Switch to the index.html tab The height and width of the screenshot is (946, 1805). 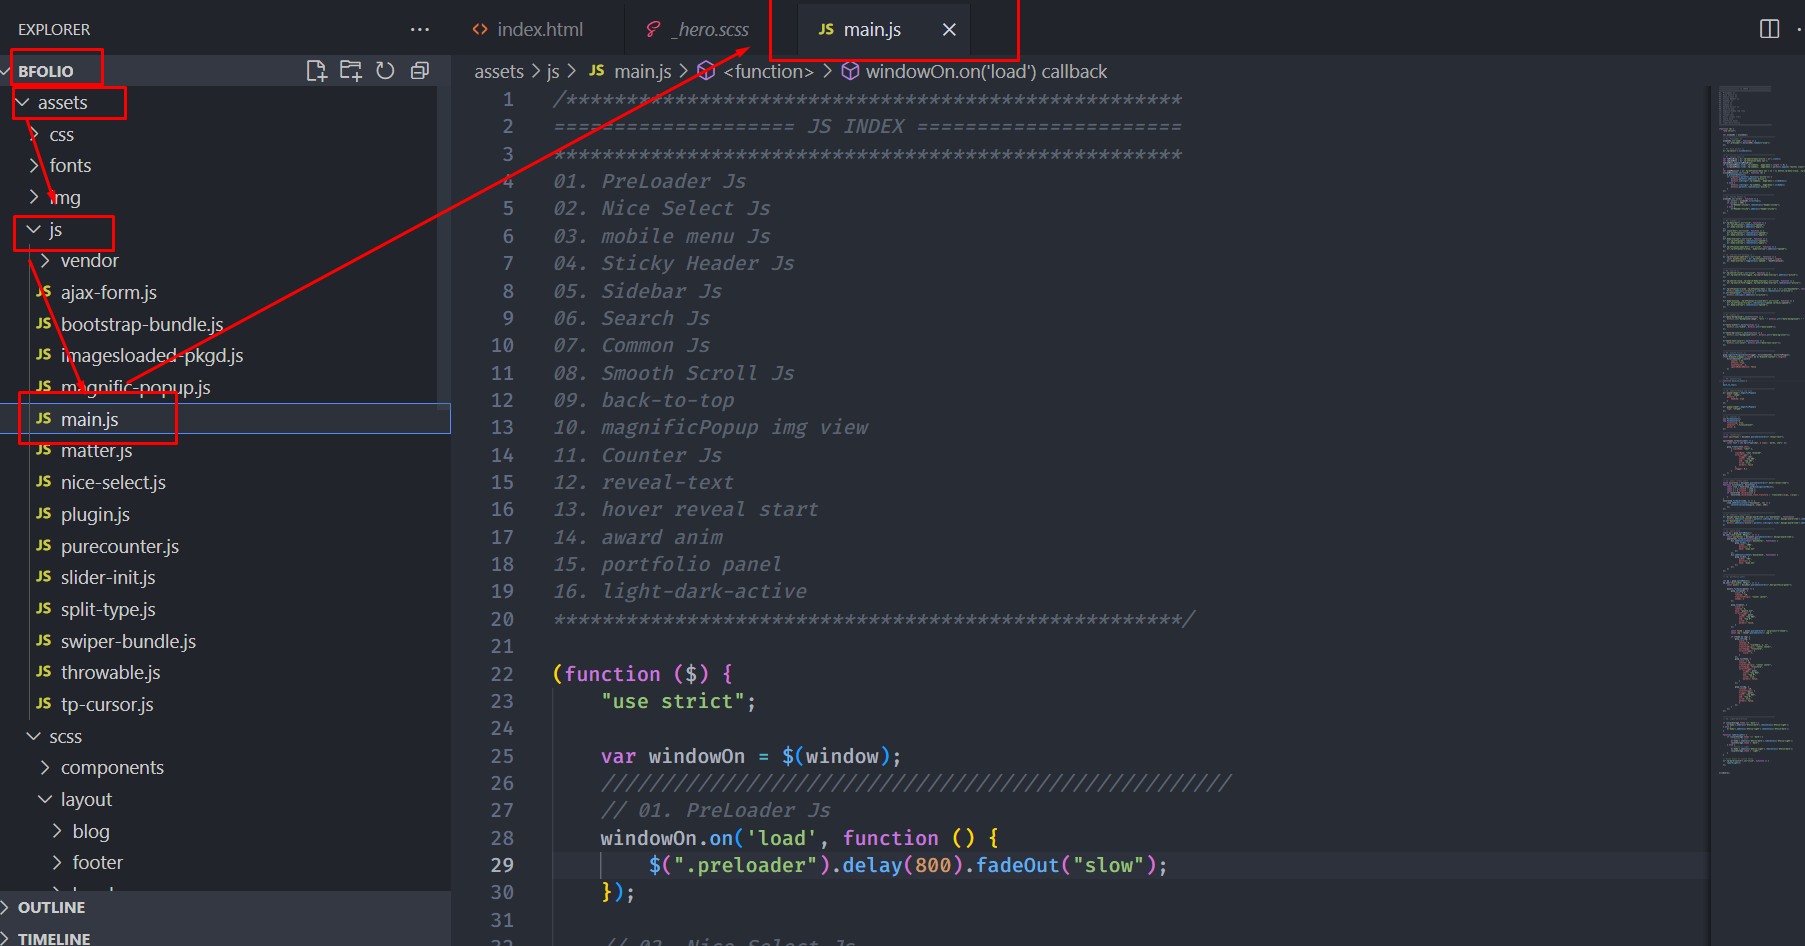pyautogui.click(x=539, y=30)
